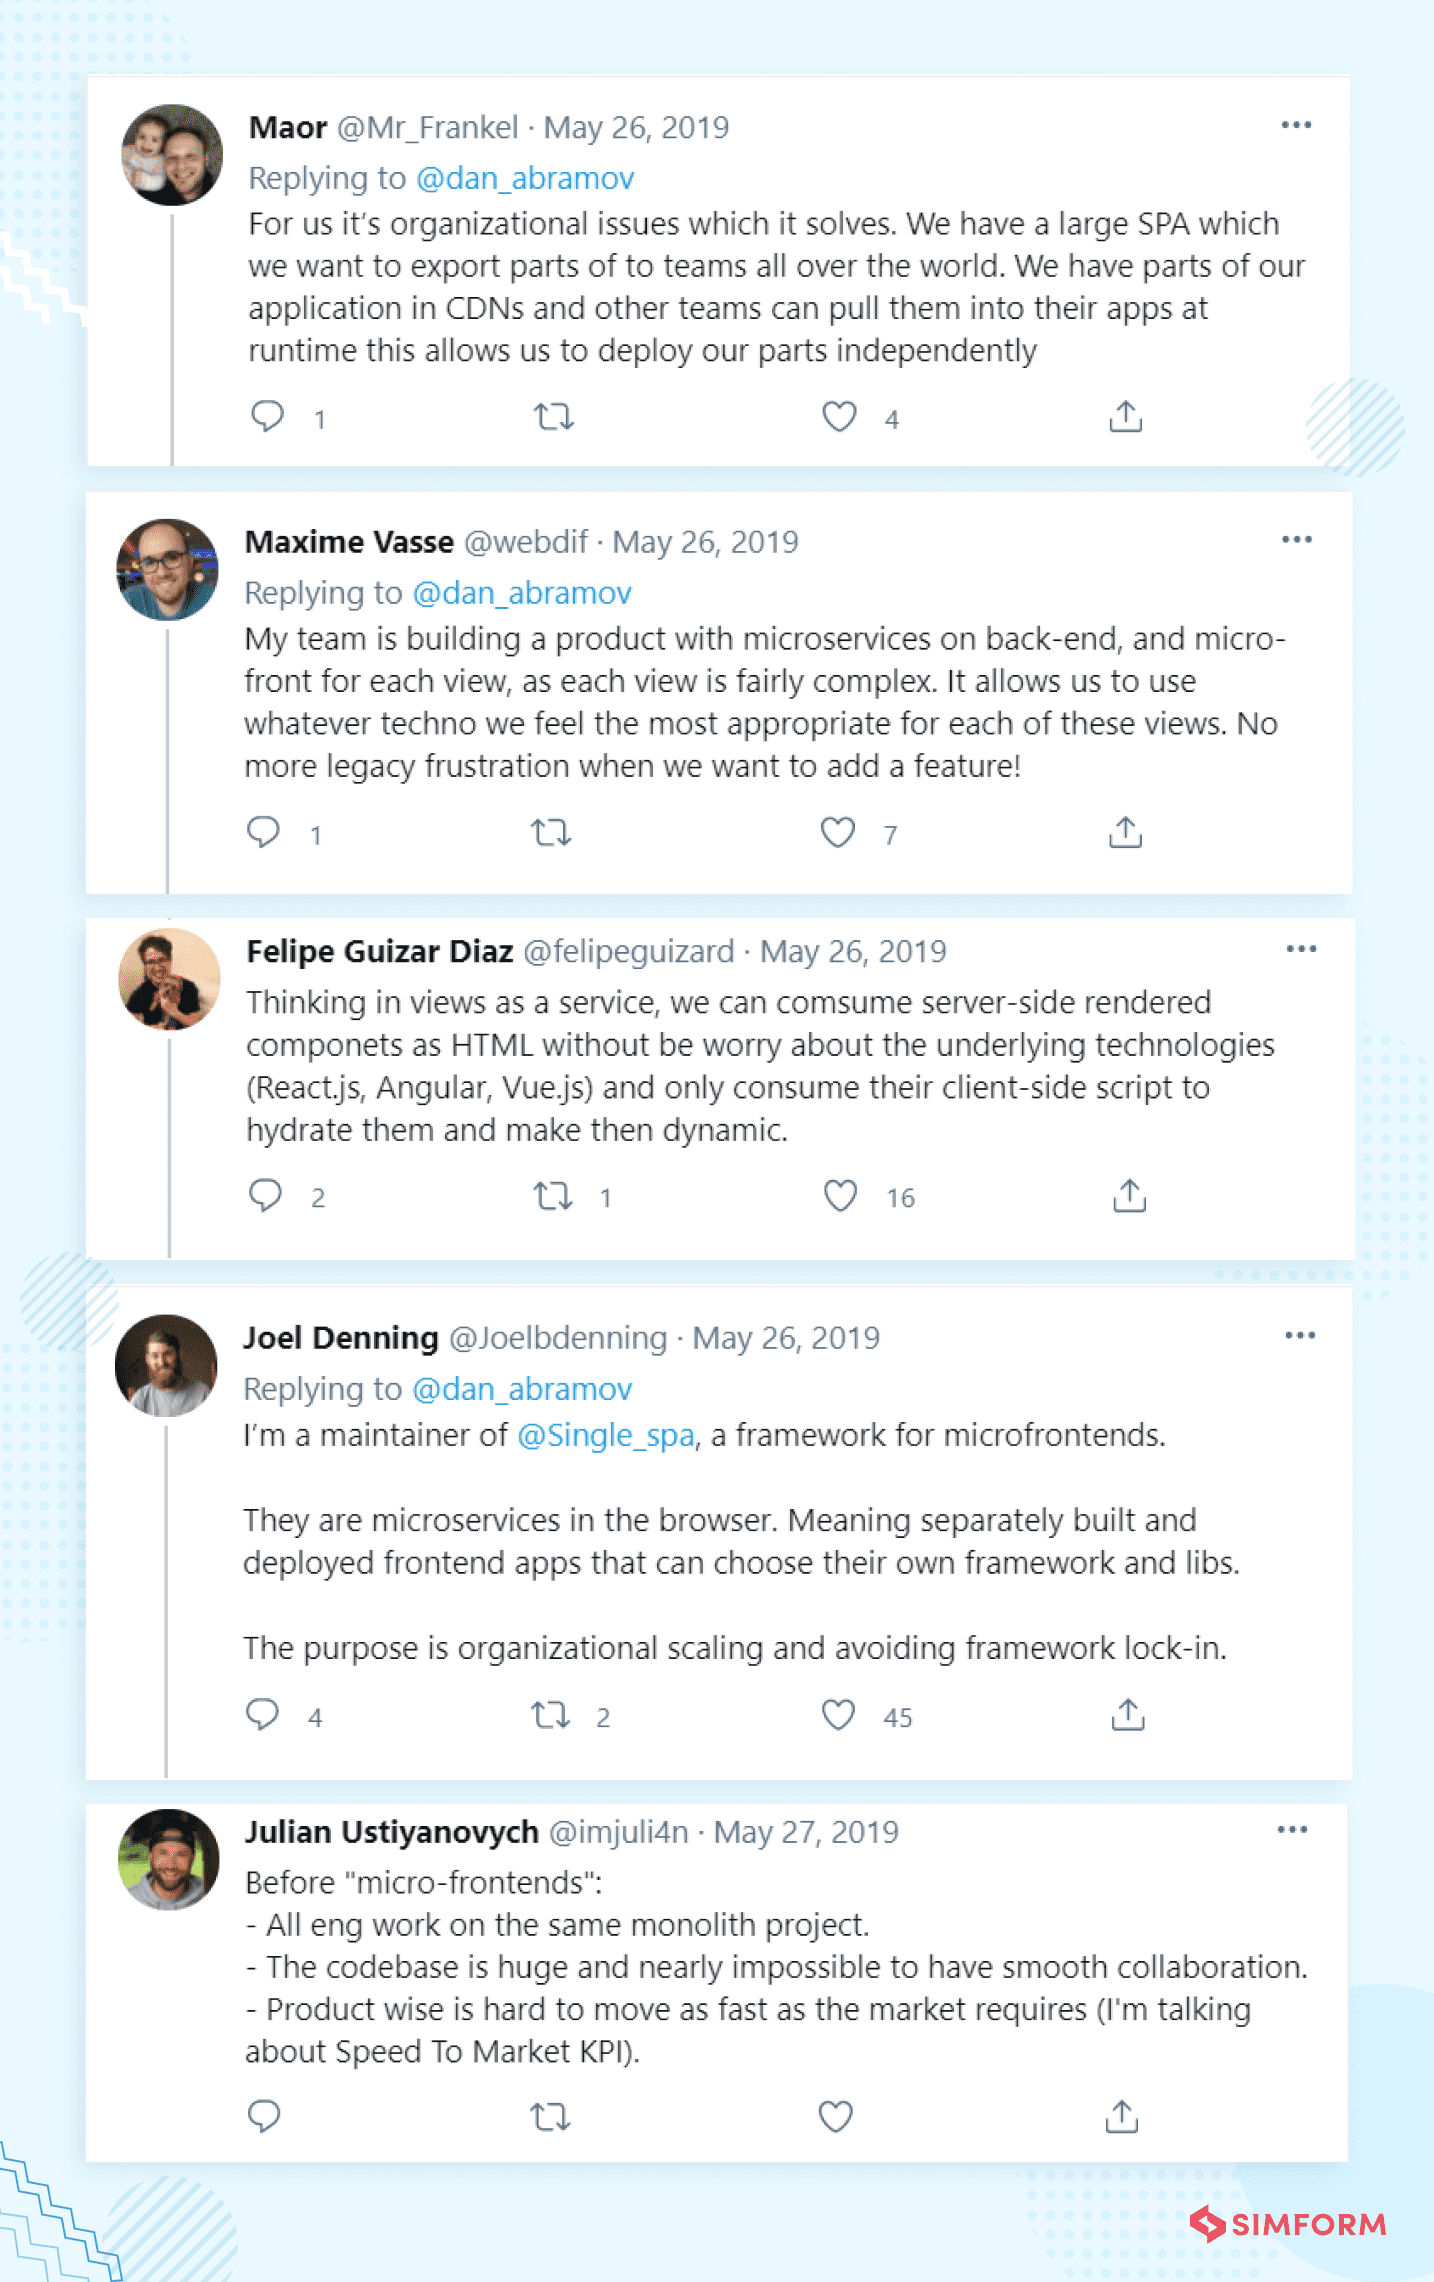Share Maor's tweet via upload icon
The height and width of the screenshot is (2282, 1434).
(1126, 416)
